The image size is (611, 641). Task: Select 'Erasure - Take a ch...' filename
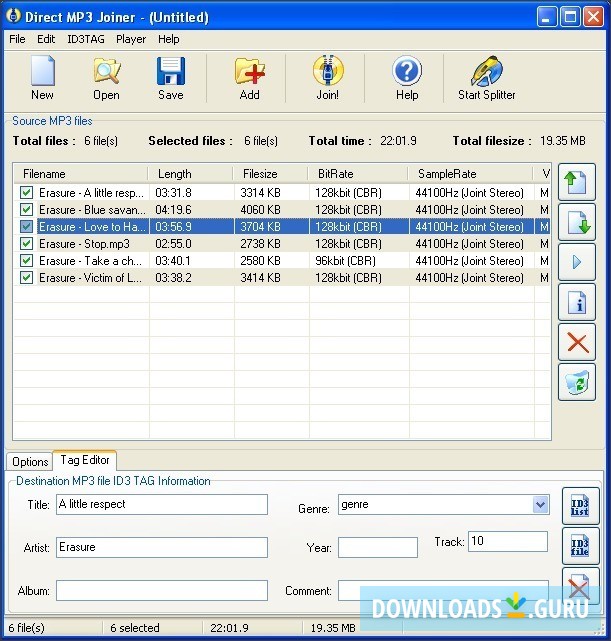coord(90,261)
